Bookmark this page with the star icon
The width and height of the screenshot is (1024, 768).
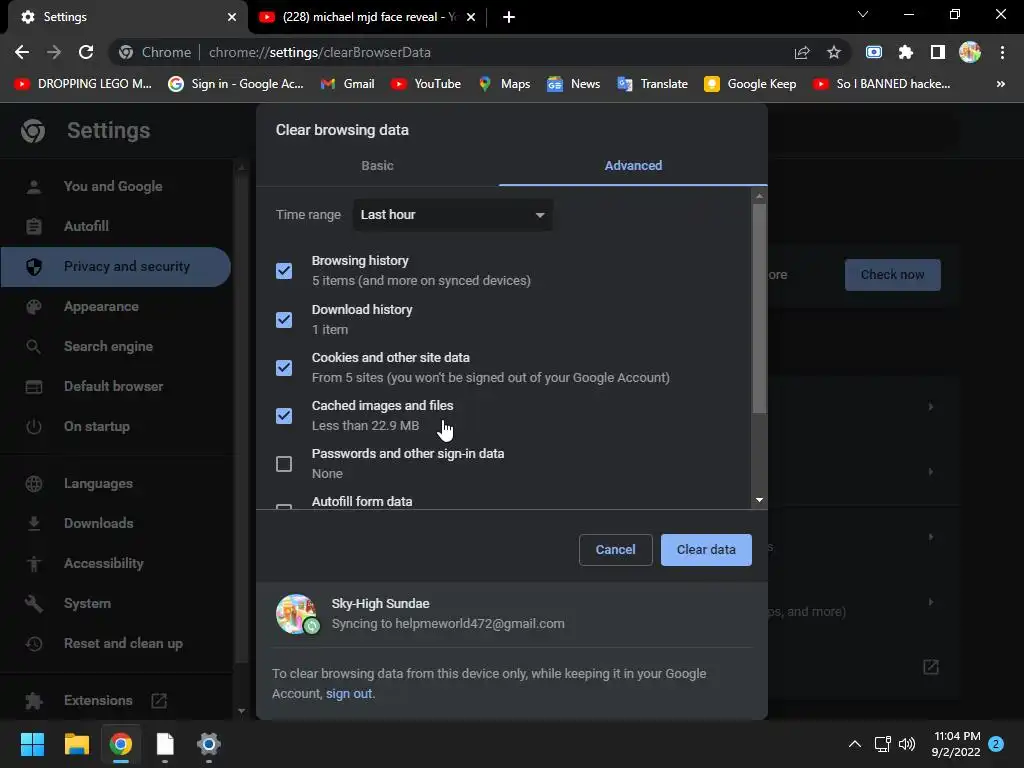[x=833, y=52]
